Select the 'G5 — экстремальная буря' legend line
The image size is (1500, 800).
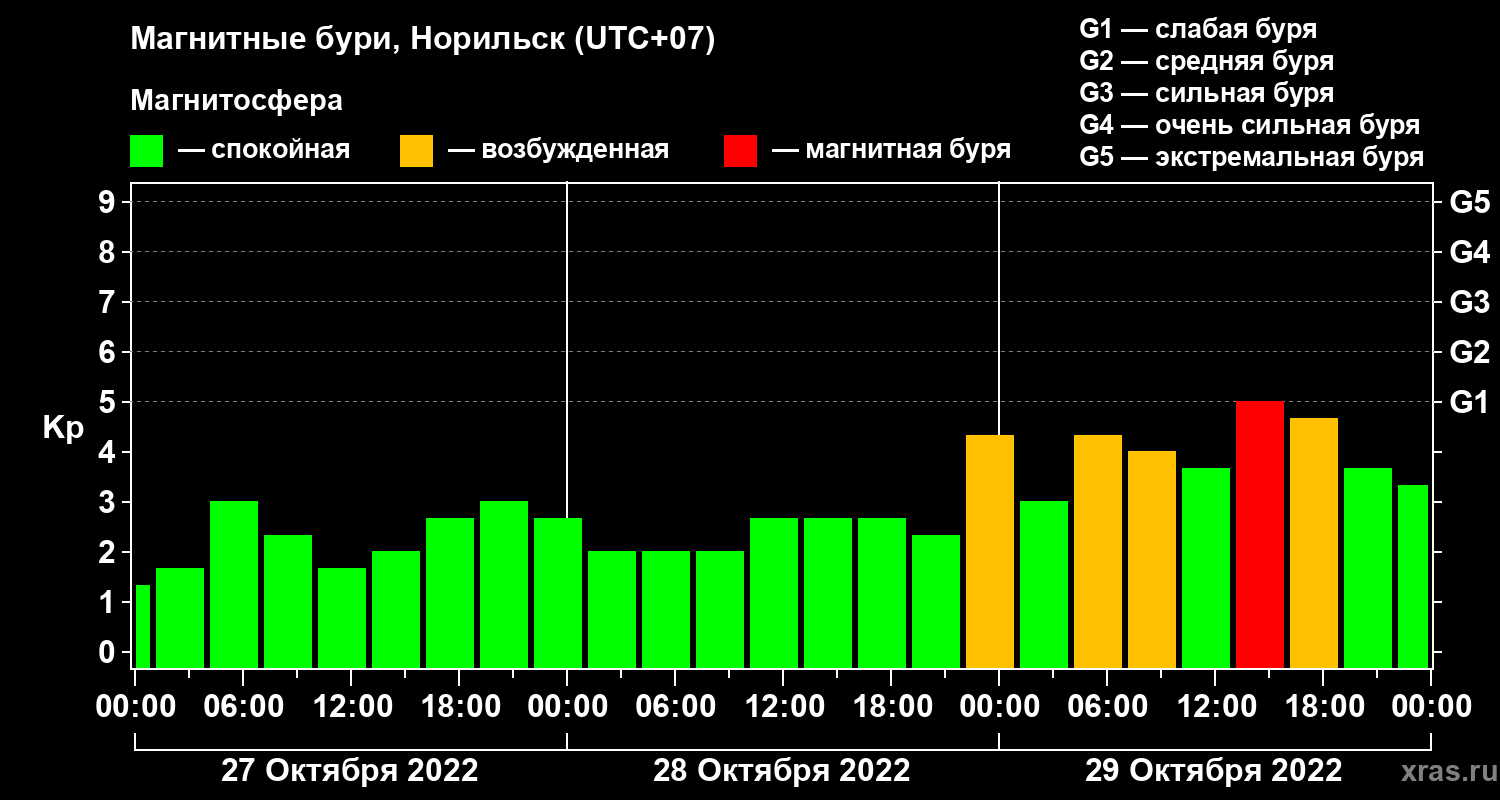coord(1251,158)
